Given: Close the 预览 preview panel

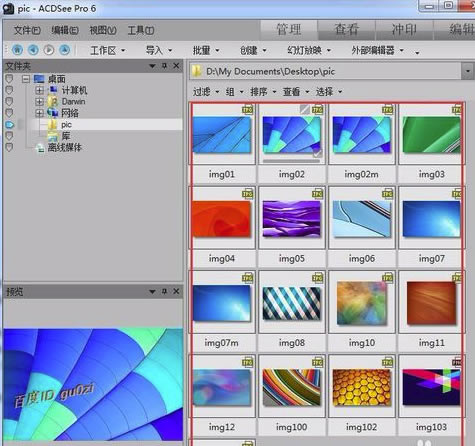Looking at the screenshot, I should pyautogui.click(x=176, y=292).
